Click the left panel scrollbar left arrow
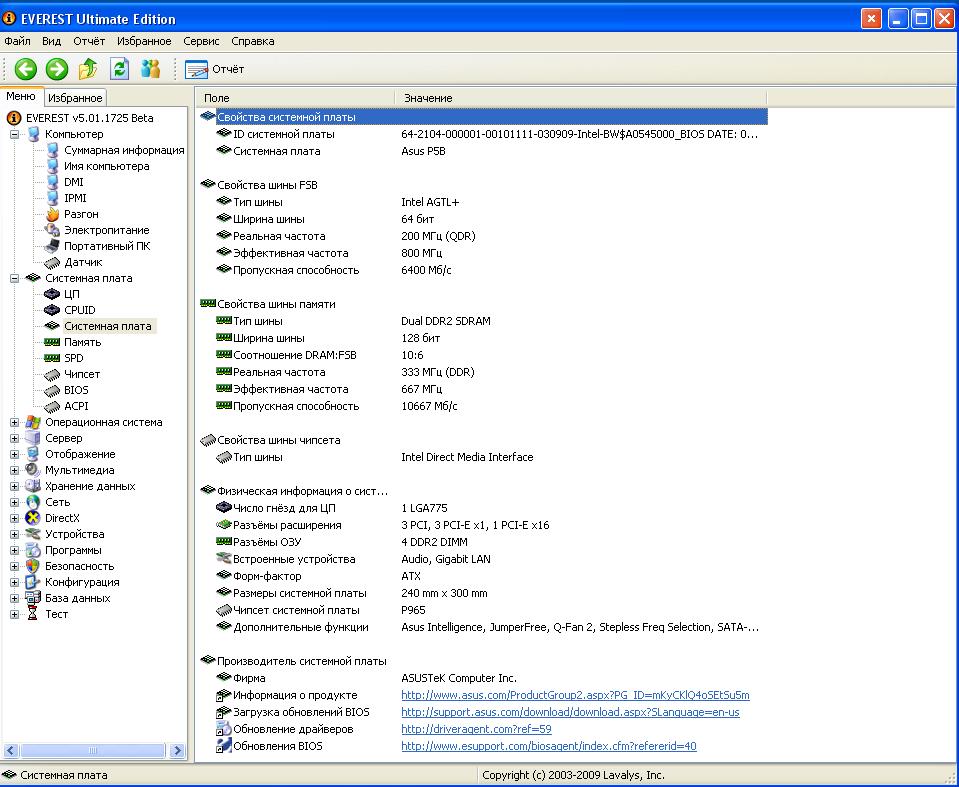The height and width of the screenshot is (787, 959). tap(11, 750)
